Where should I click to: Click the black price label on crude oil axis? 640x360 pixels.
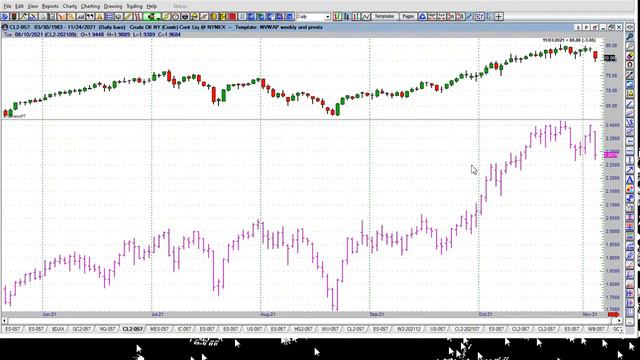coord(610,58)
